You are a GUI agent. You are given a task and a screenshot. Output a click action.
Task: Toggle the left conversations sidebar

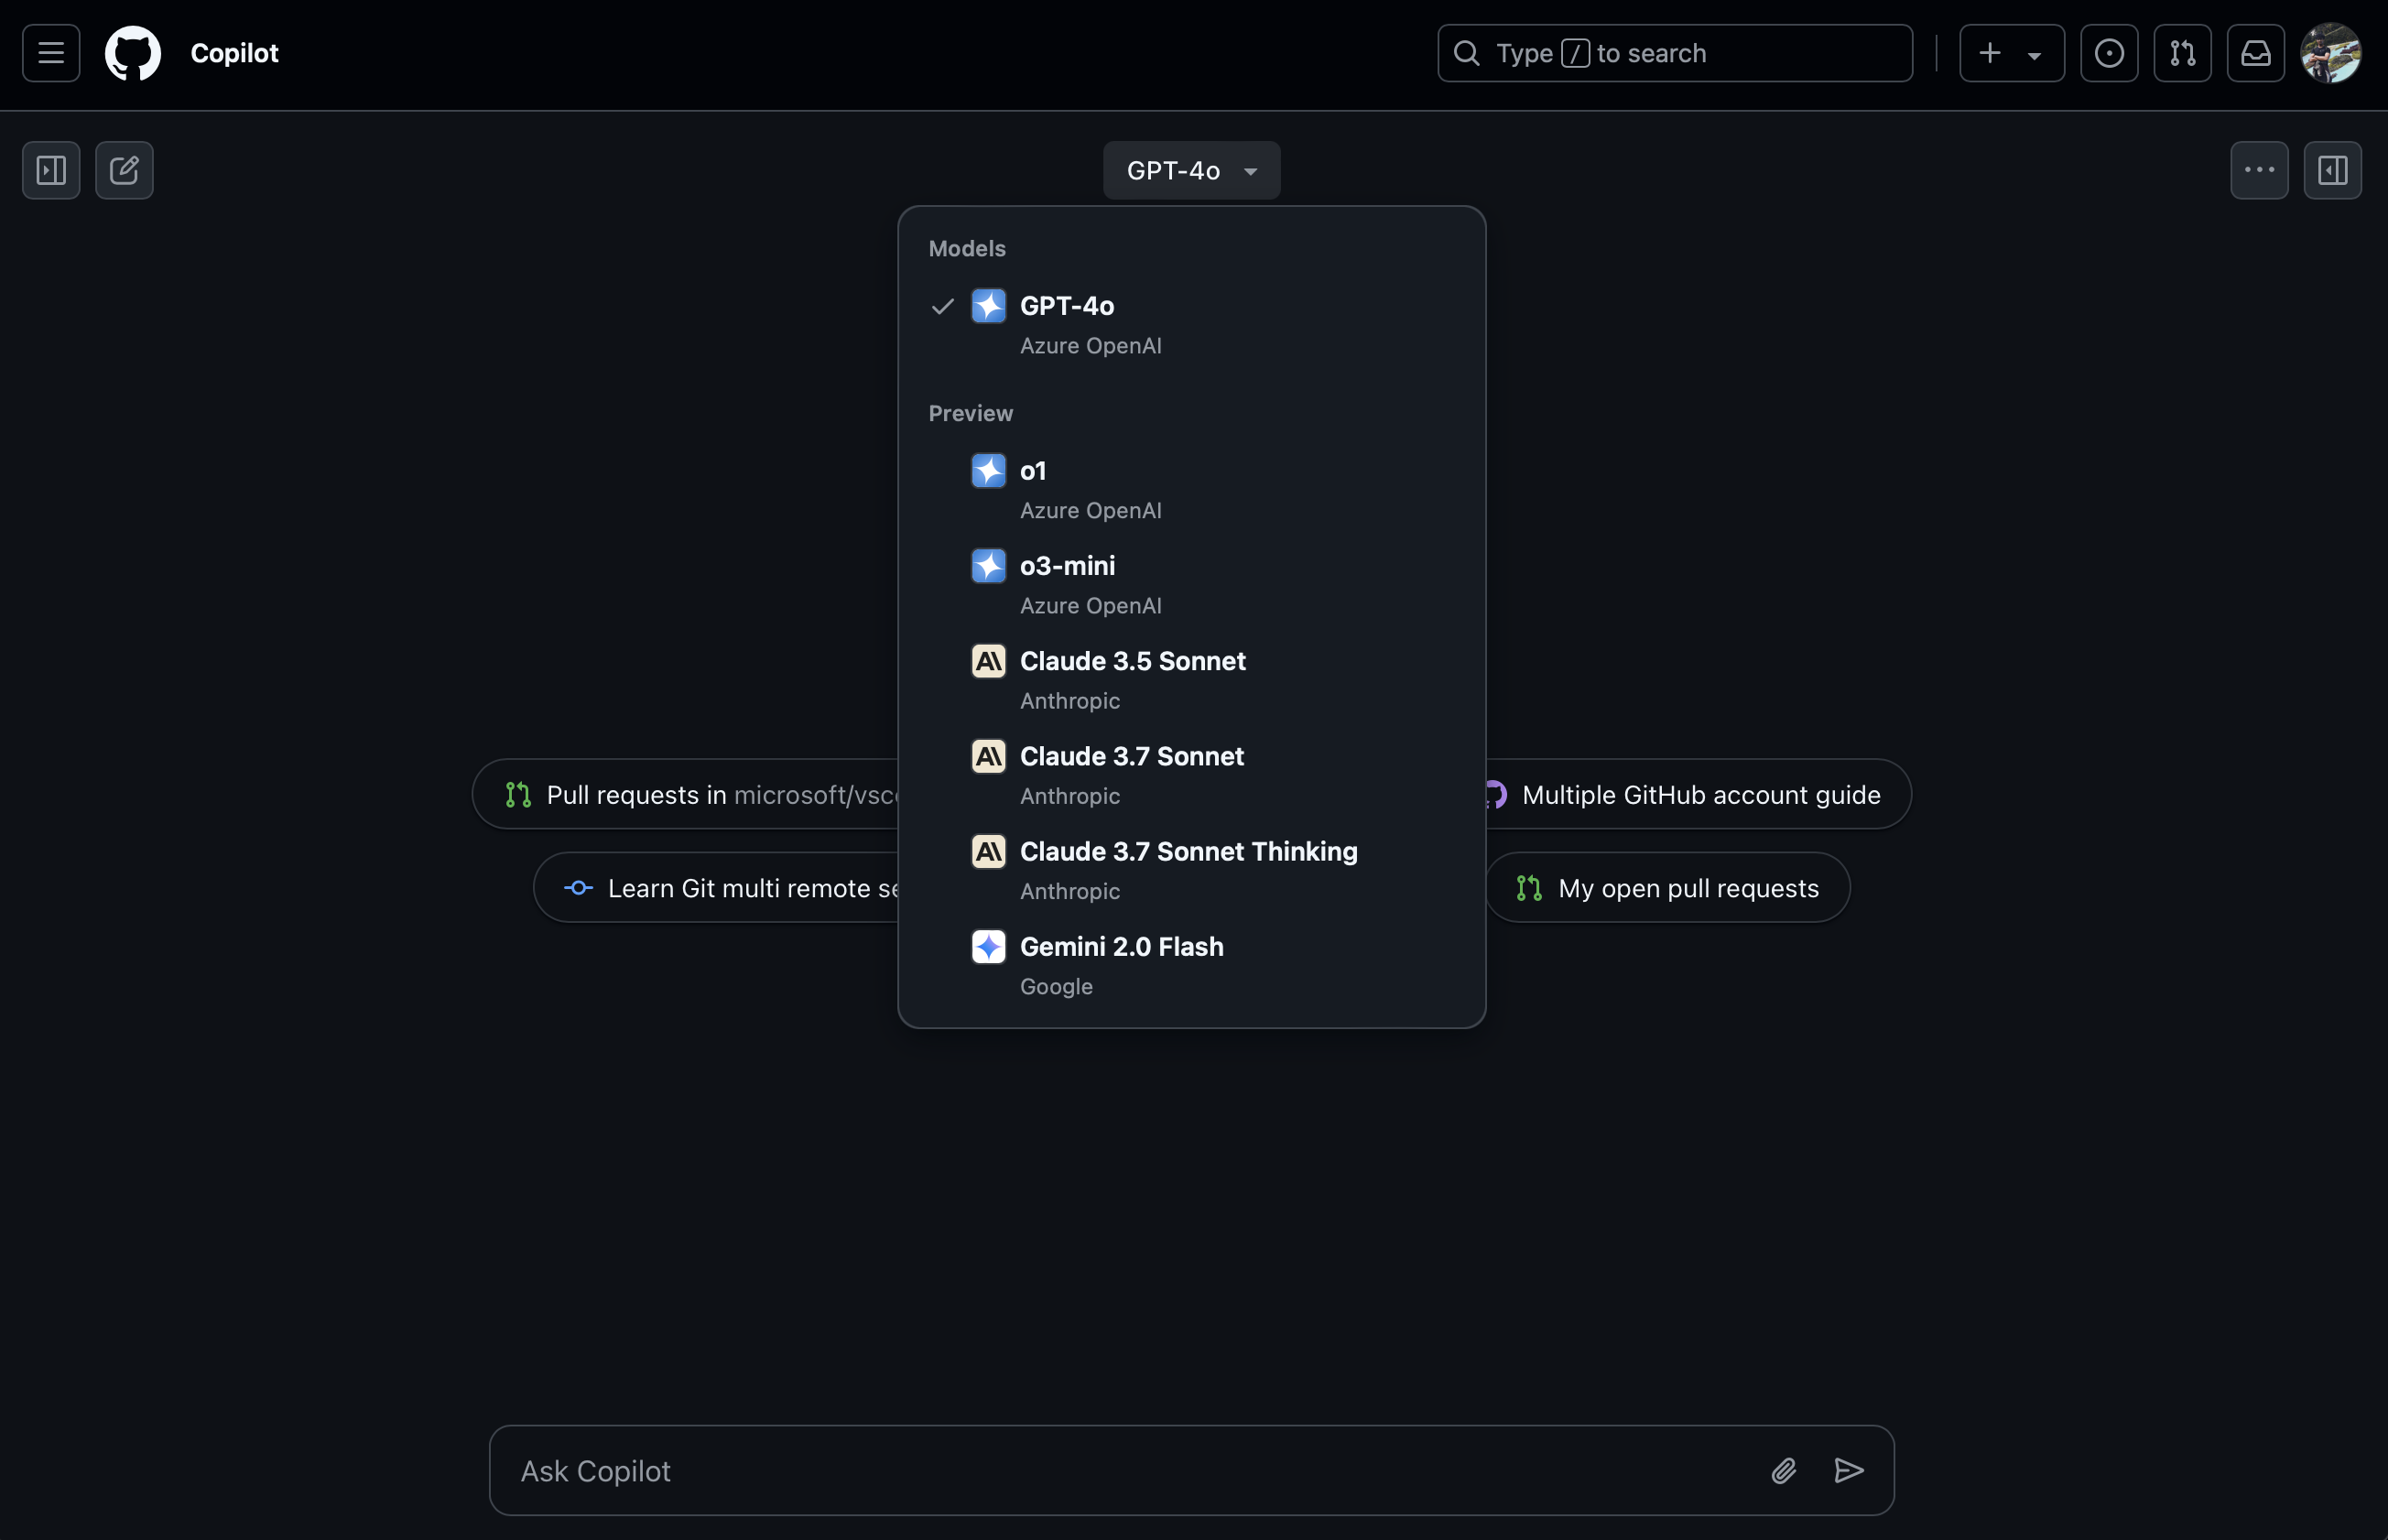(x=51, y=170)
